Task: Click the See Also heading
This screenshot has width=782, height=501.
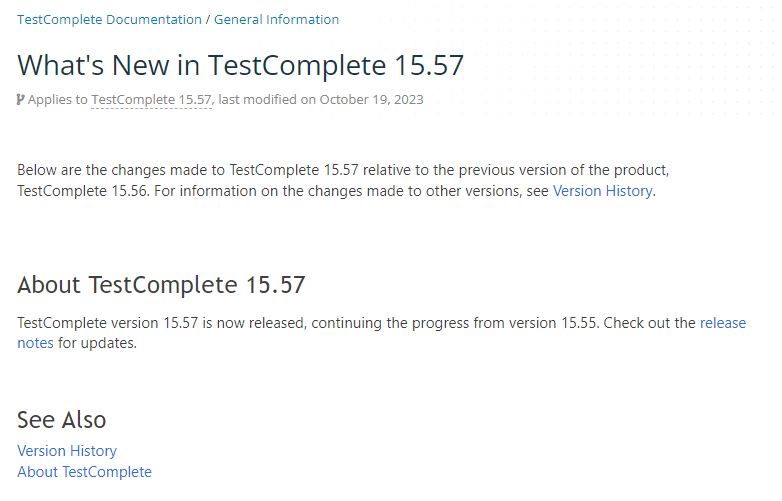Action: coord(61,420)
